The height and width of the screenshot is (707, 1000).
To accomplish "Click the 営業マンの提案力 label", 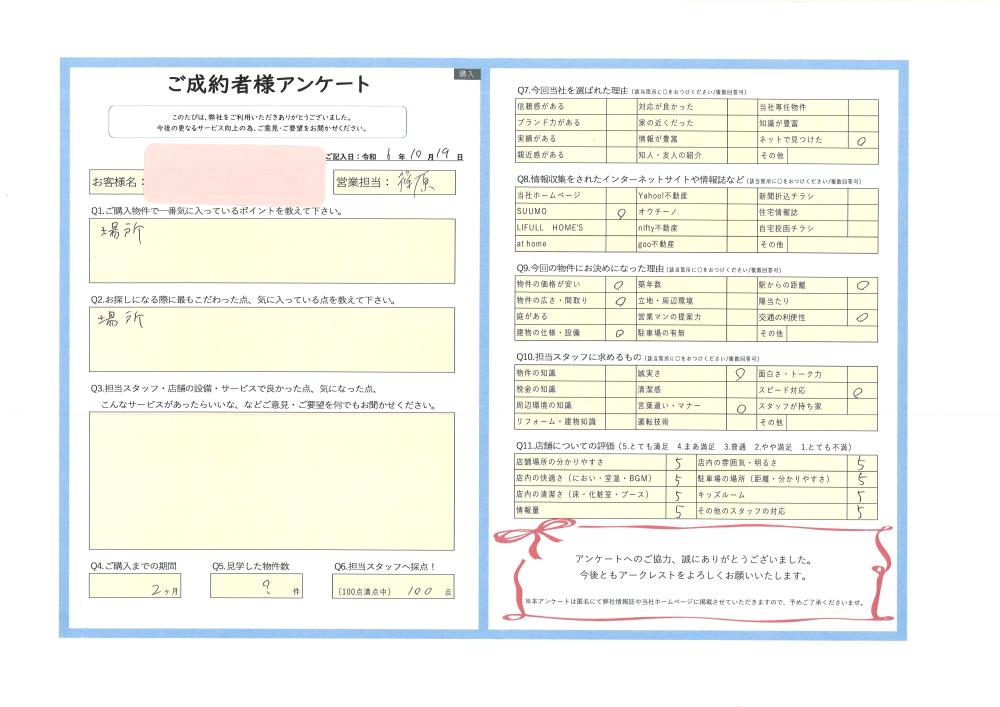I will coord(669,317).
